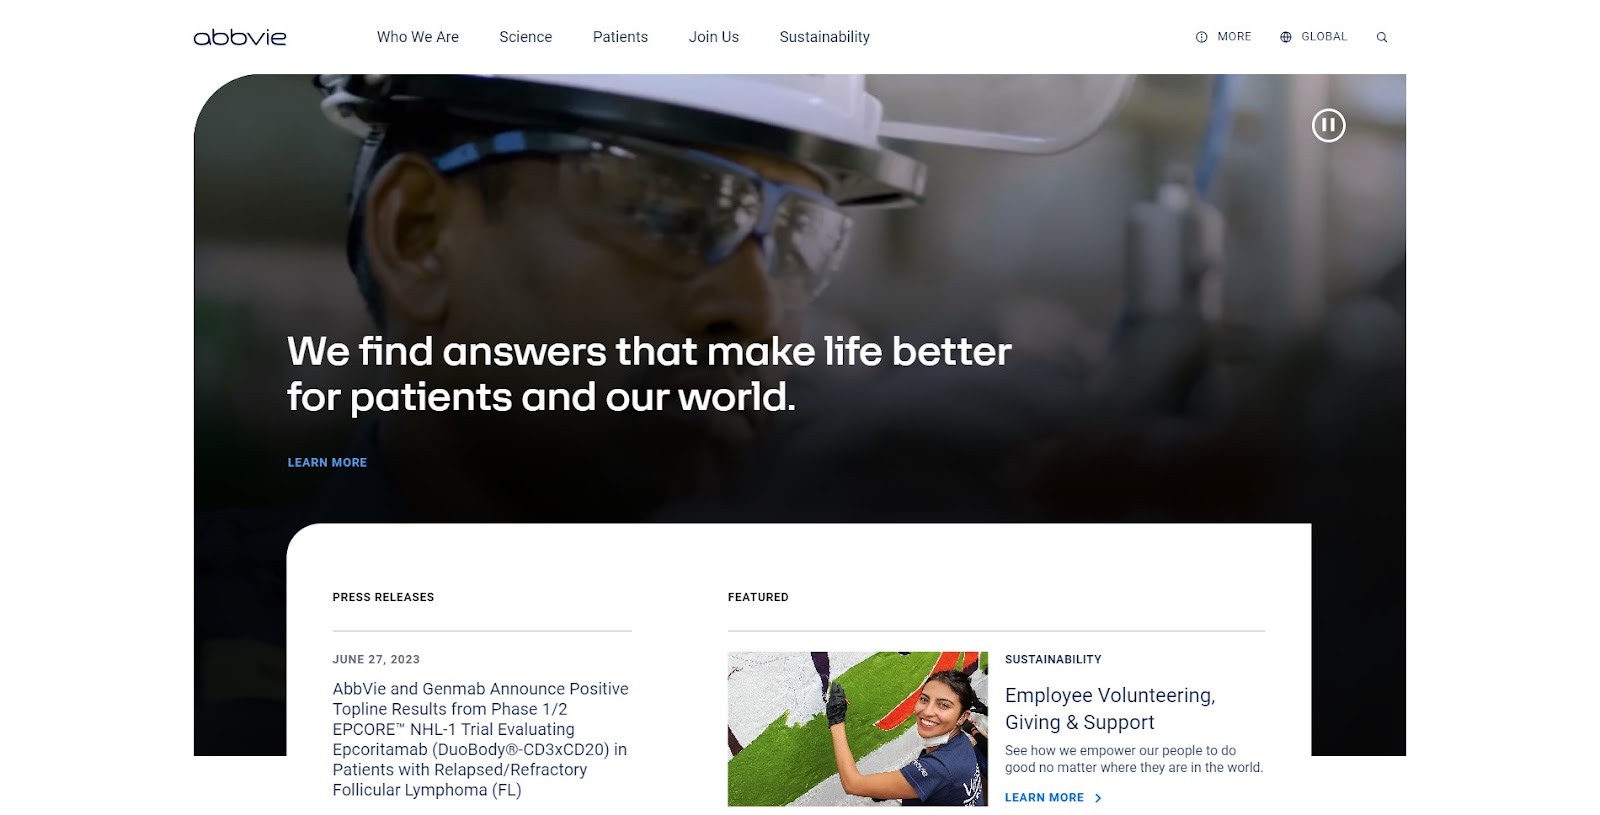
Task: Click the globe icon beside Global
Action: pos(1286,37)
